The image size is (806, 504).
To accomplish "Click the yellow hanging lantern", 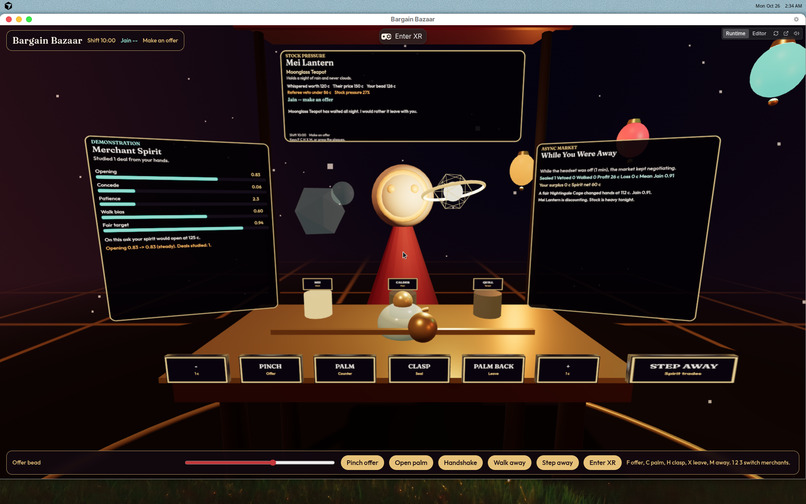I will point(522,170).
